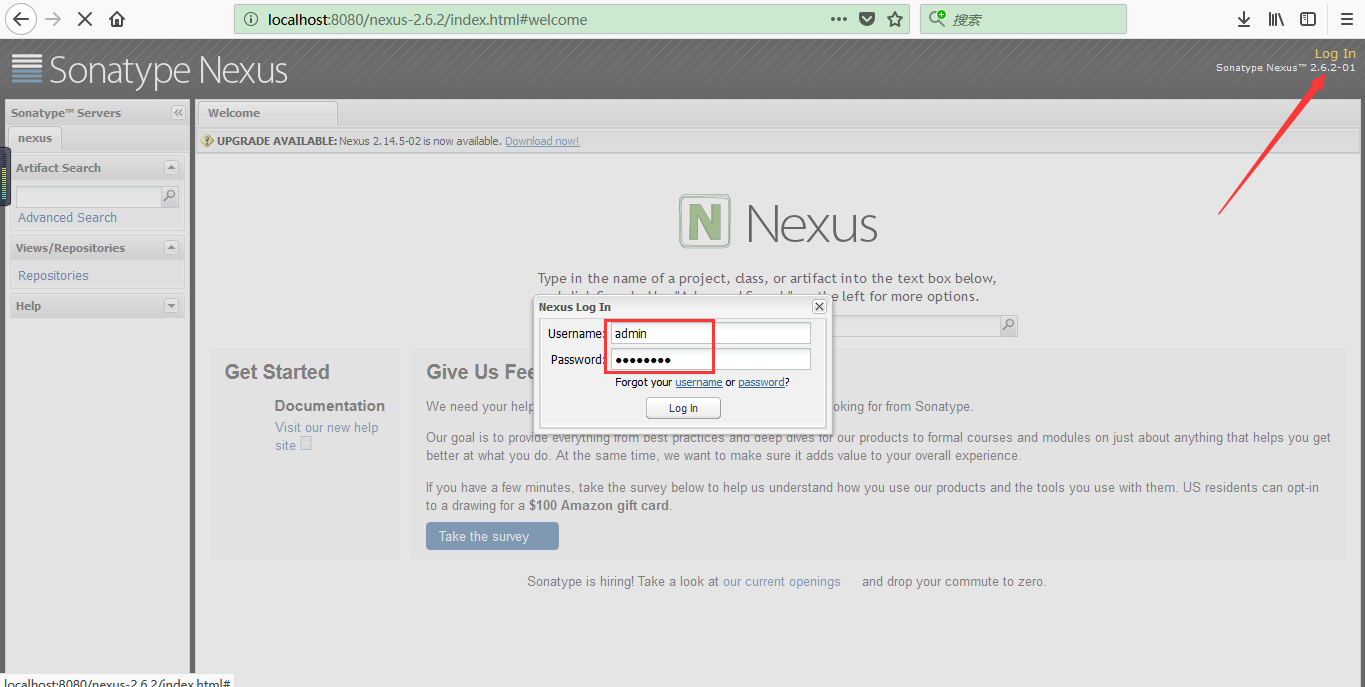Close the Nexus Log In dialog
Screen dimensions: 1365x687
(x=819, y=307)
